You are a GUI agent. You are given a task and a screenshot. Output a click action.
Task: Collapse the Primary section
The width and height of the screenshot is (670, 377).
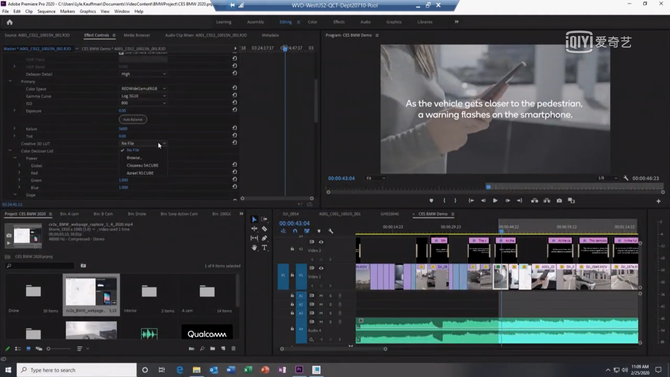(x=10, y=81)
